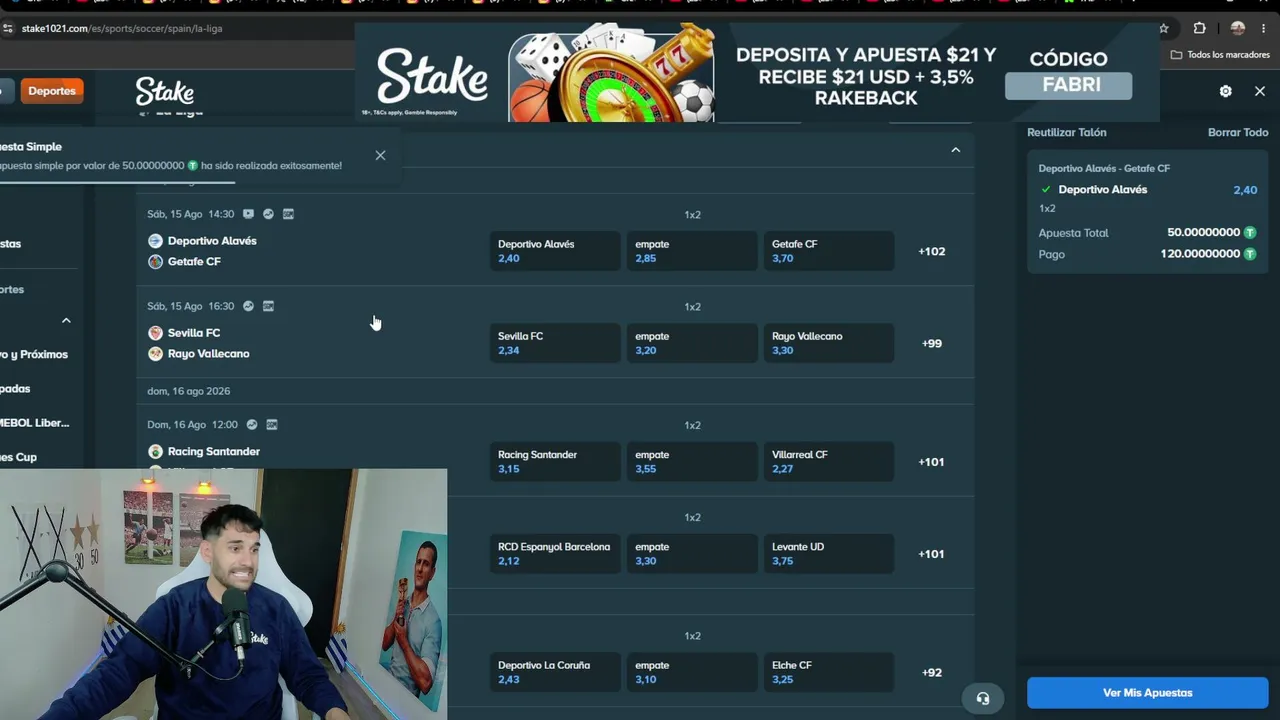Click the FABRI promo code badge
The image size is (1280, 720).
tap(1069, 85)
